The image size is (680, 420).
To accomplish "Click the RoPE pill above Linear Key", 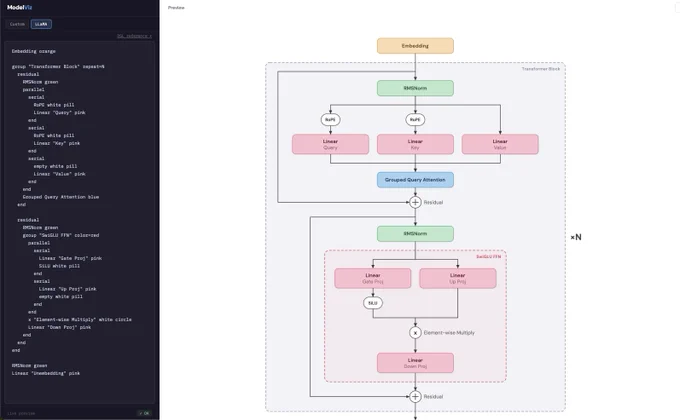I will tap(415, 120).
